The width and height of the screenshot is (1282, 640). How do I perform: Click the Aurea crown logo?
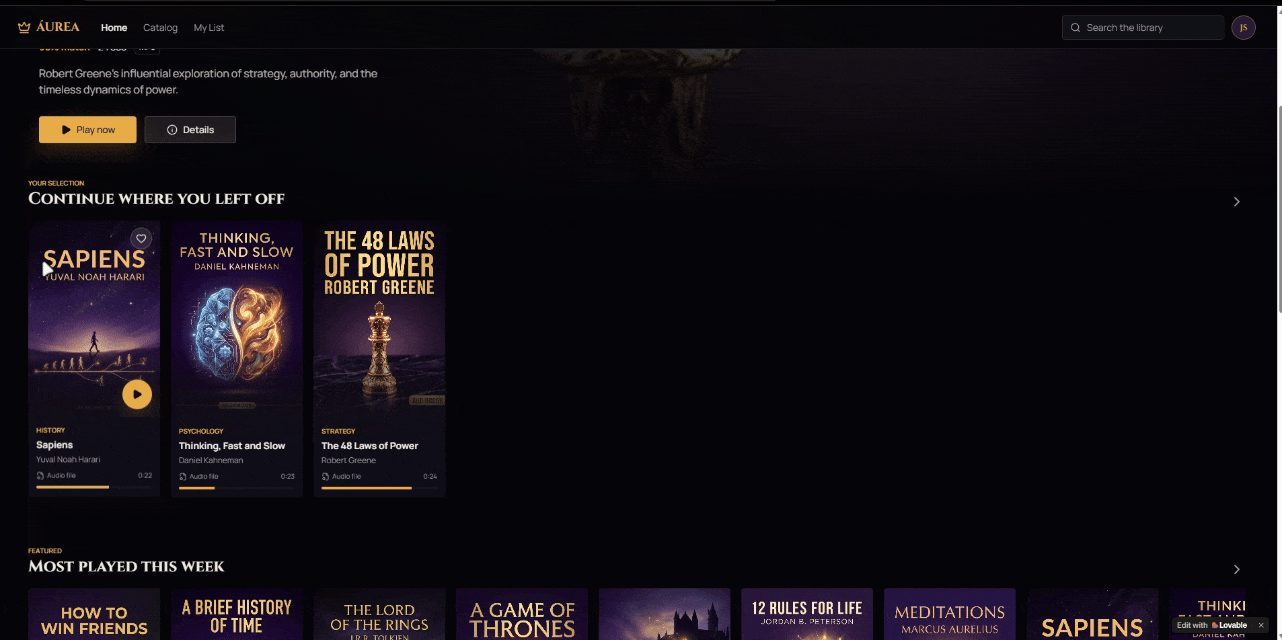[48, 27]
